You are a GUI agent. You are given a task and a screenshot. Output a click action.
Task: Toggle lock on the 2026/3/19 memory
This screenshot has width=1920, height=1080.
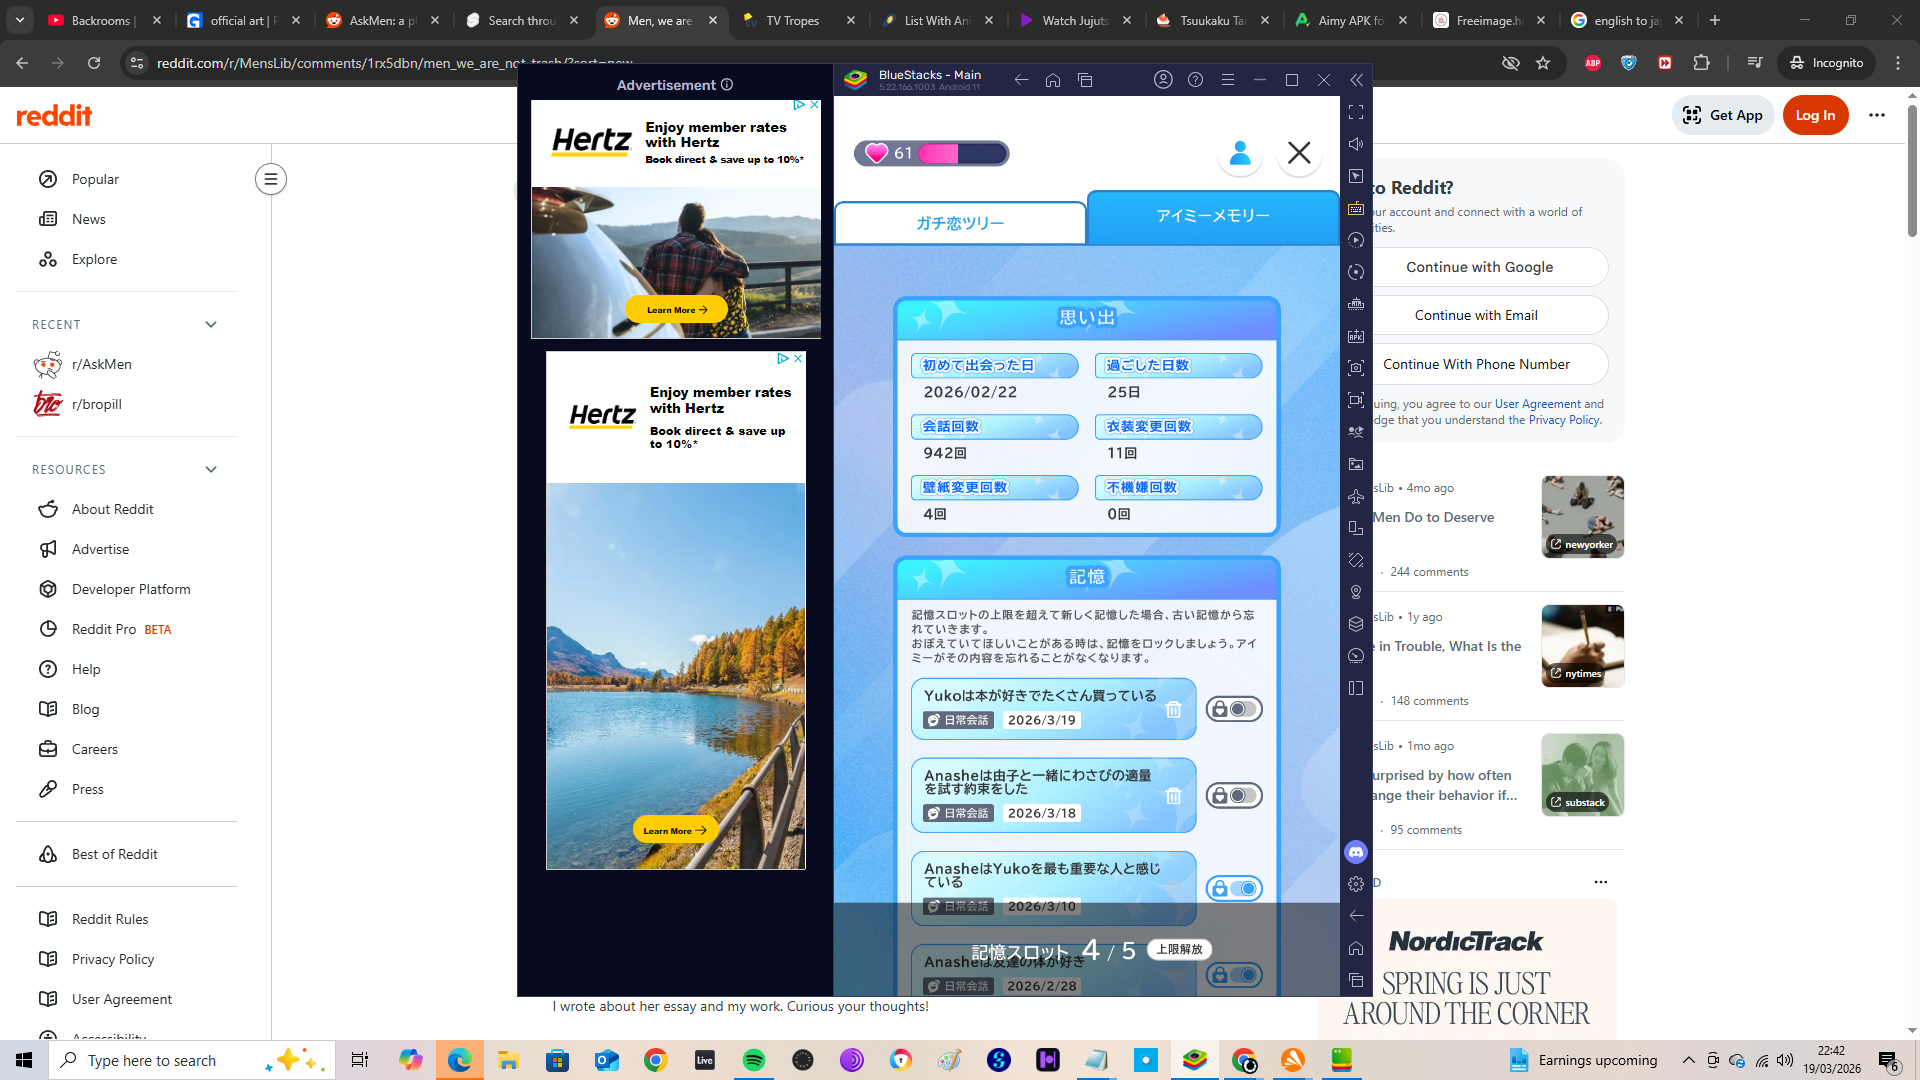[x=1234, y=709]
